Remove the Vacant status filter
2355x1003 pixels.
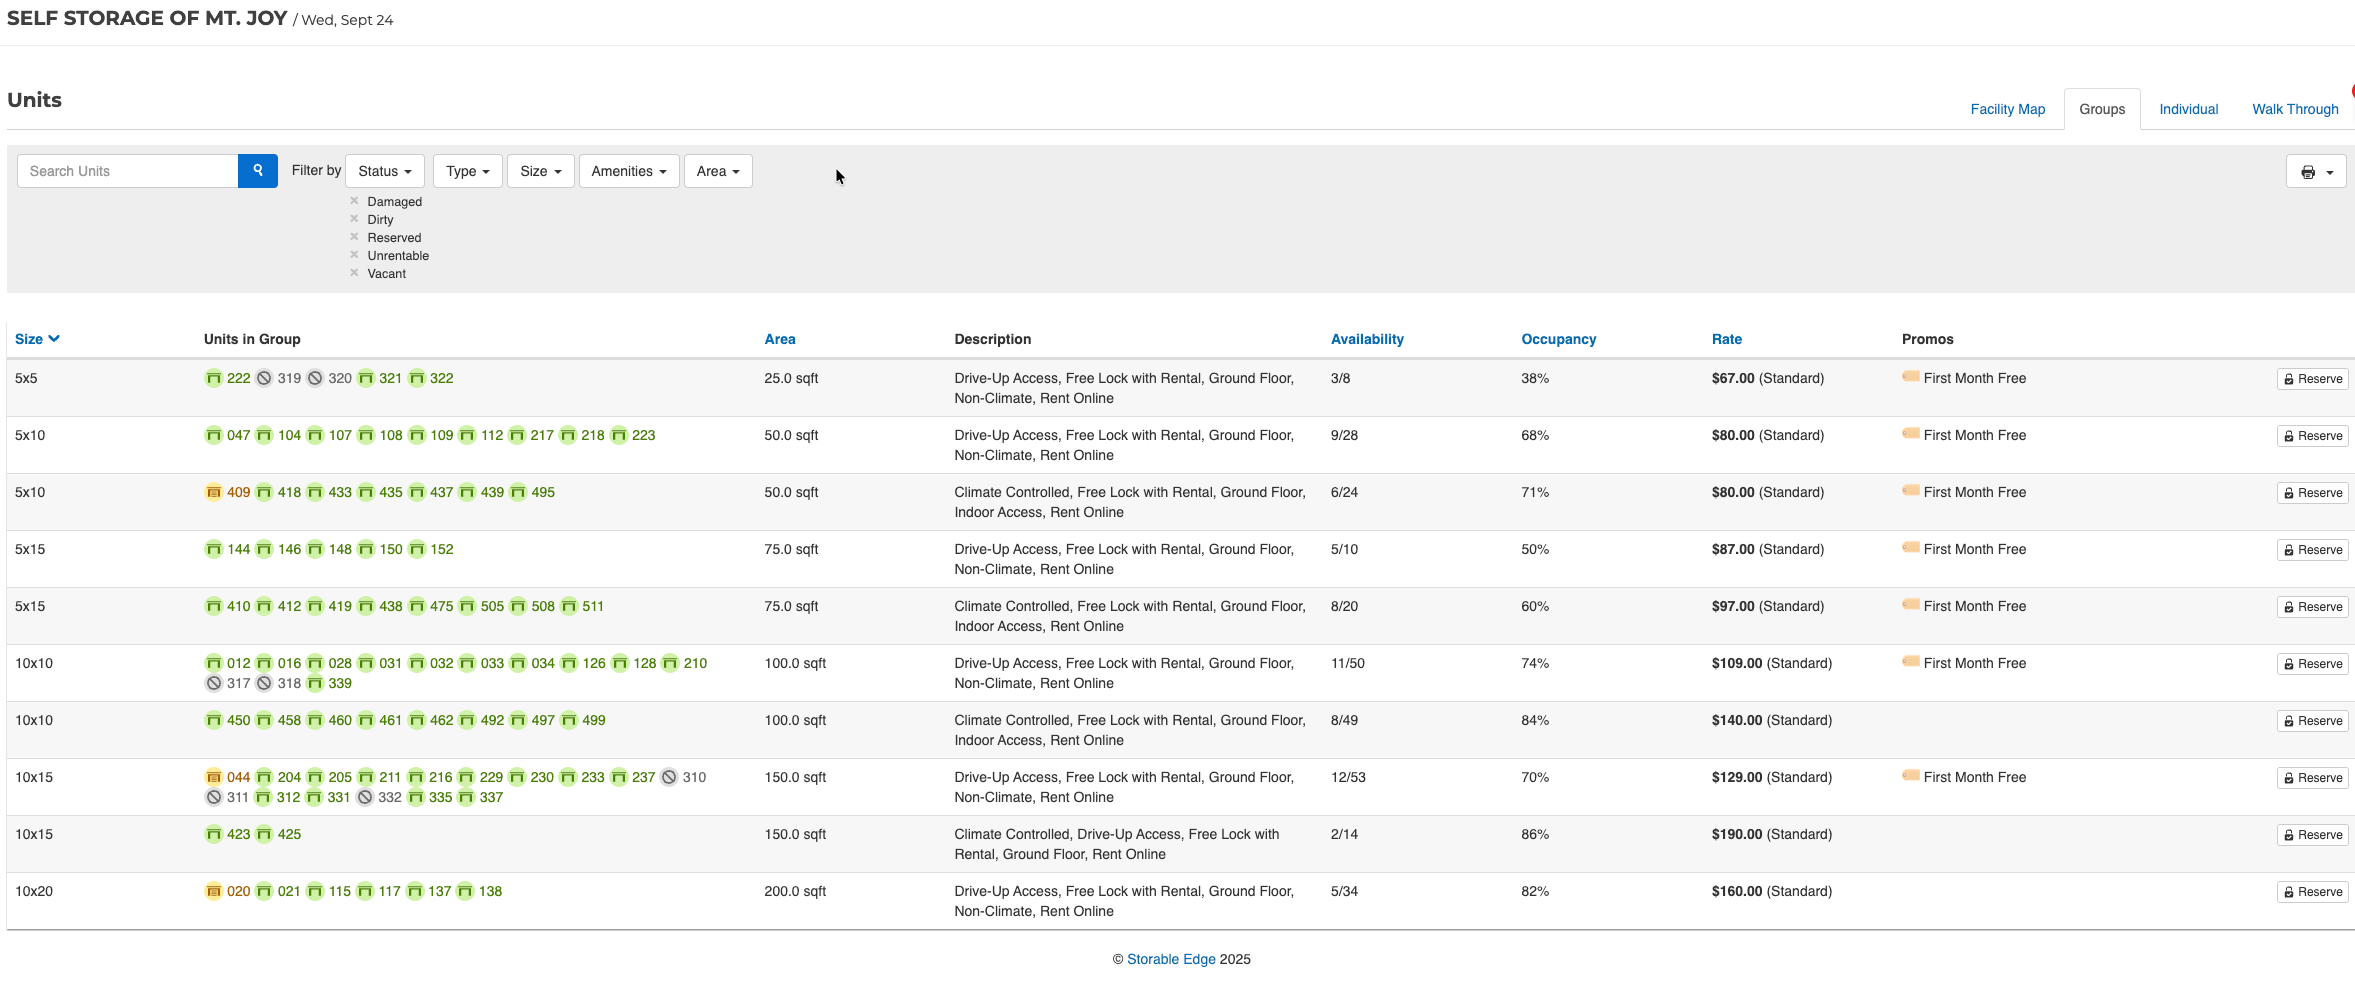point(354,273)
